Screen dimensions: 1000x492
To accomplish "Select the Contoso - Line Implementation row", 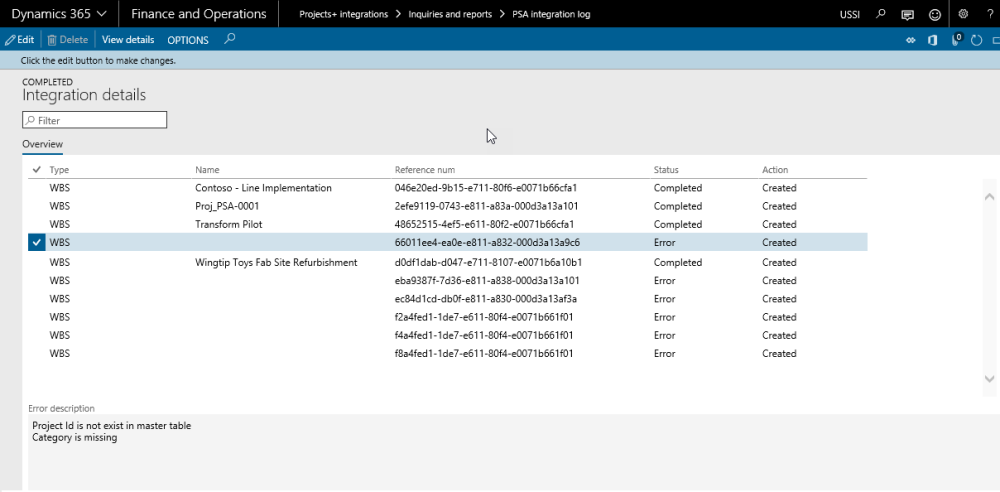I will coord(263,188).
